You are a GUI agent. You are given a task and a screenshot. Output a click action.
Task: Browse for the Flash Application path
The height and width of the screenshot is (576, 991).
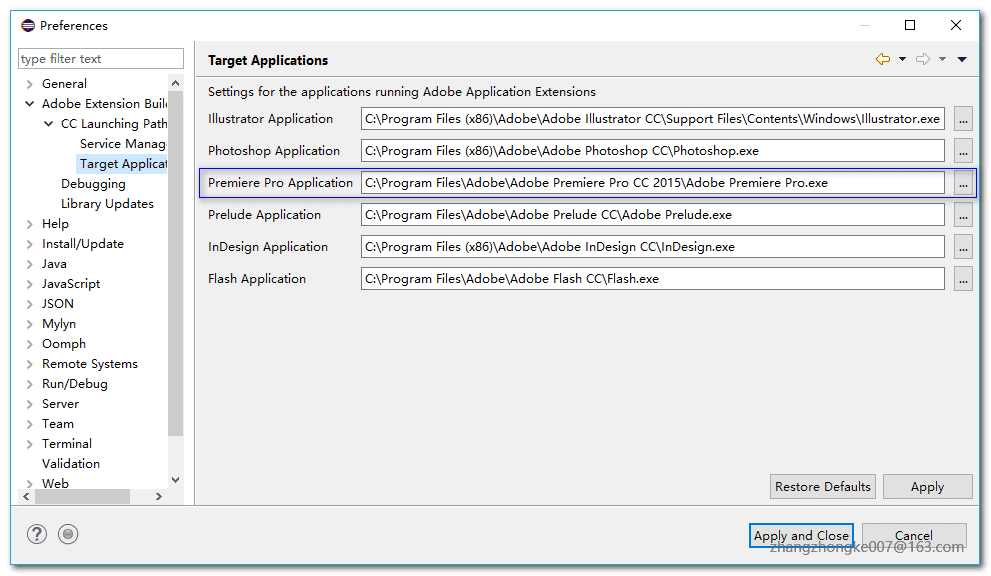[963, 279]
